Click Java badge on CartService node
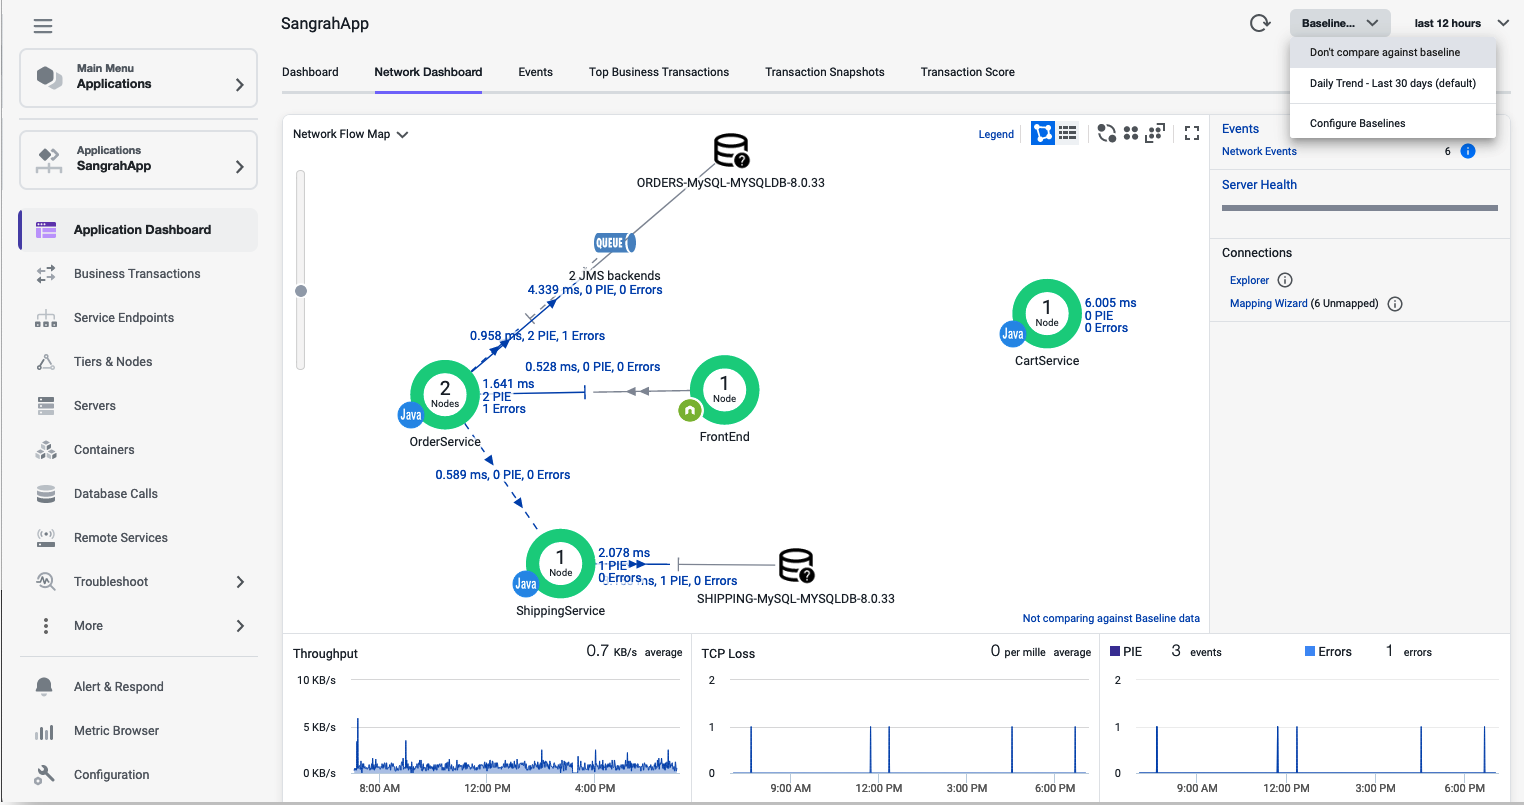This screenshot has width=1524, height=805. [1013, 334]
